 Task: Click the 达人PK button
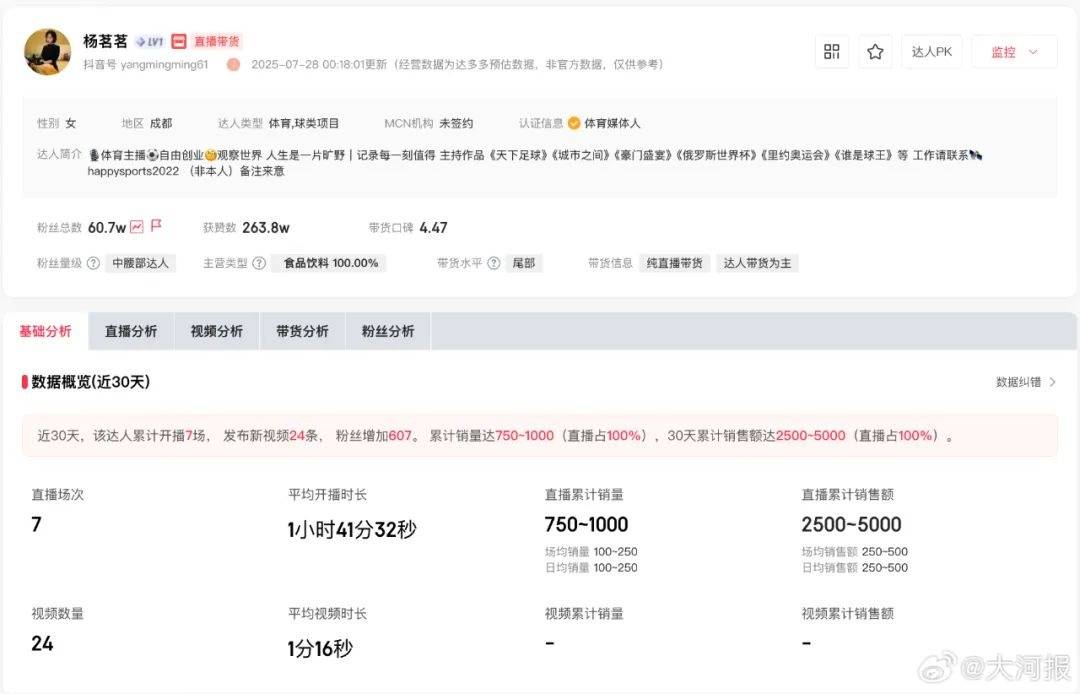pyautogui.click(x=931, y=50)
